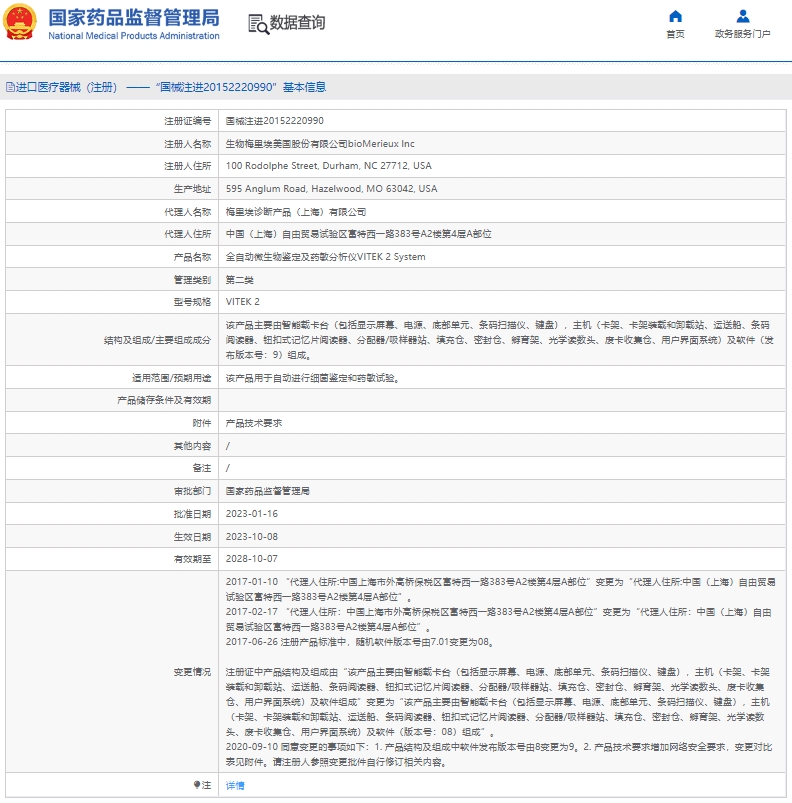Click the document icon before 进口医疗器械
This screenshot has height=803, width=792.
(10, 87)
